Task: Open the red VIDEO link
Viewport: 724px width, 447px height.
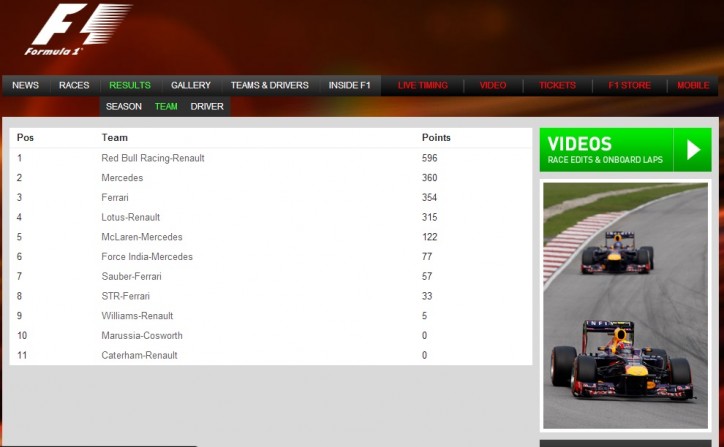Action: click(x=493, y=85)
